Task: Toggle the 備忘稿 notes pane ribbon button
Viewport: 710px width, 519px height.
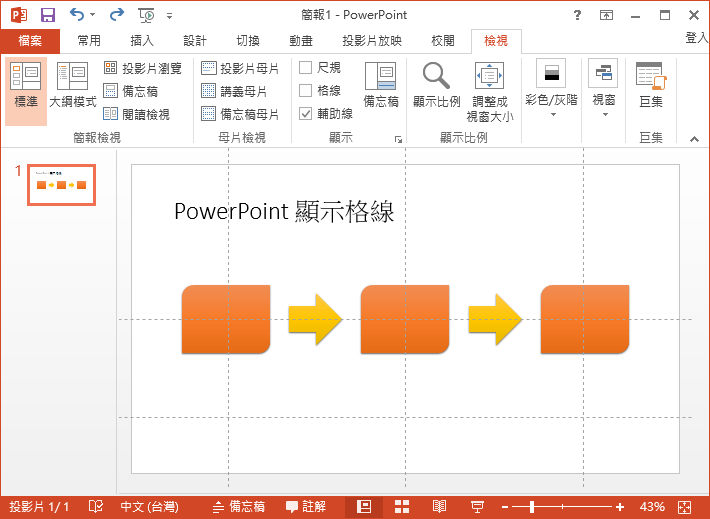Action: click(381, 85)
